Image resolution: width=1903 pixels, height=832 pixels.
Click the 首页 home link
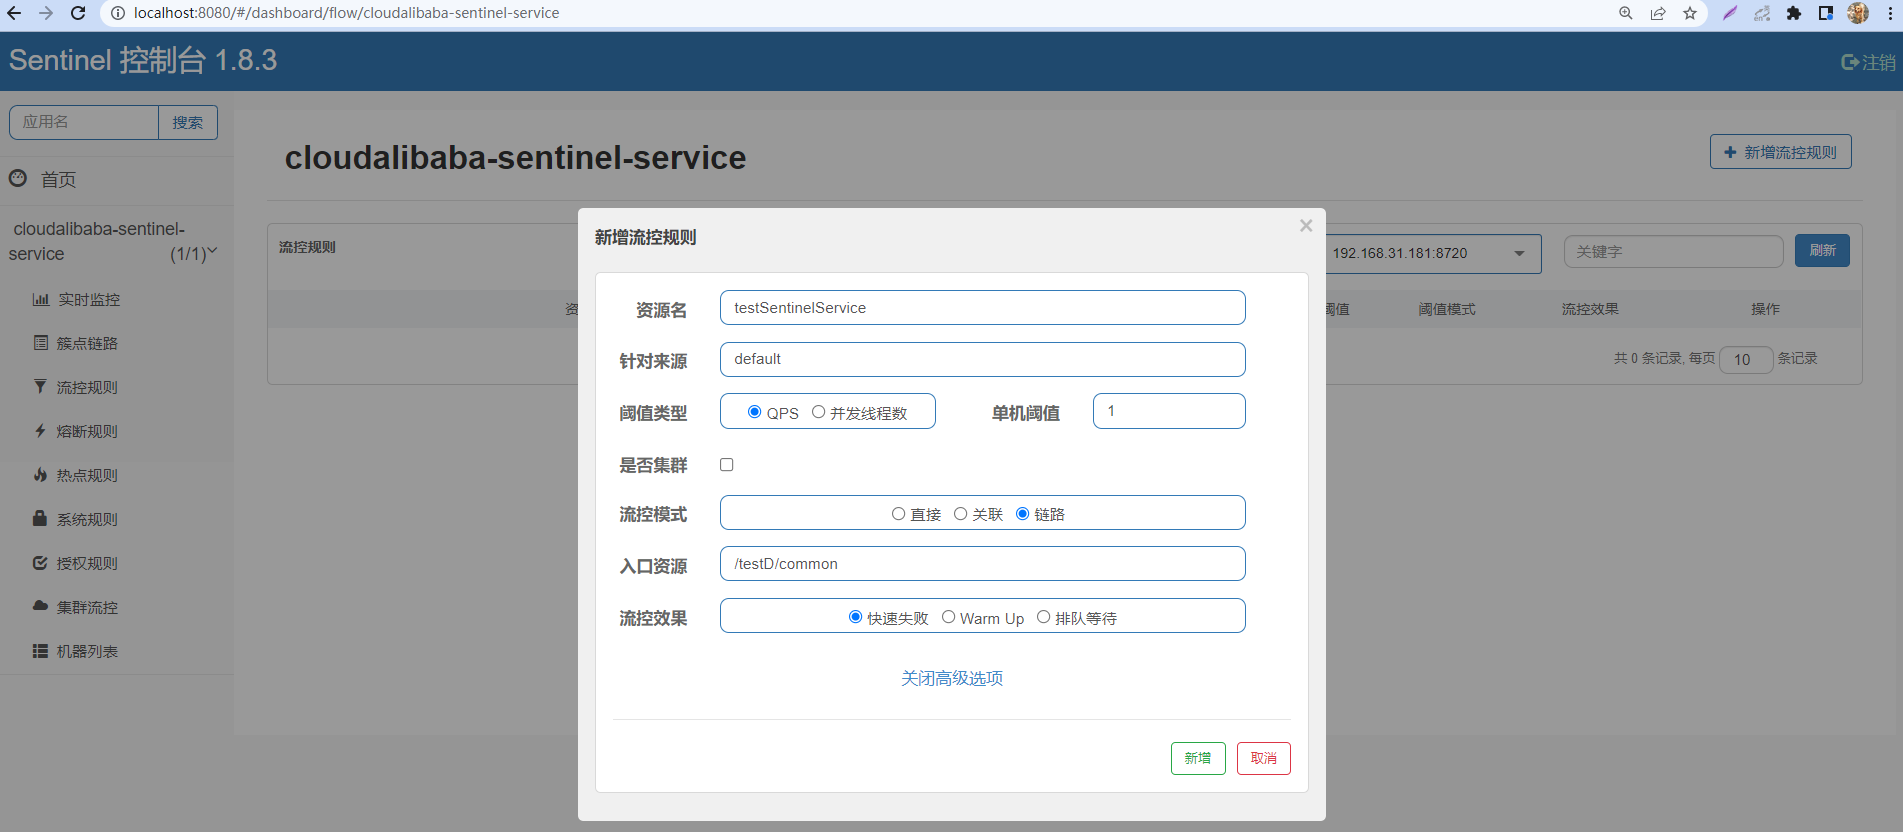[x=58, y=179]
